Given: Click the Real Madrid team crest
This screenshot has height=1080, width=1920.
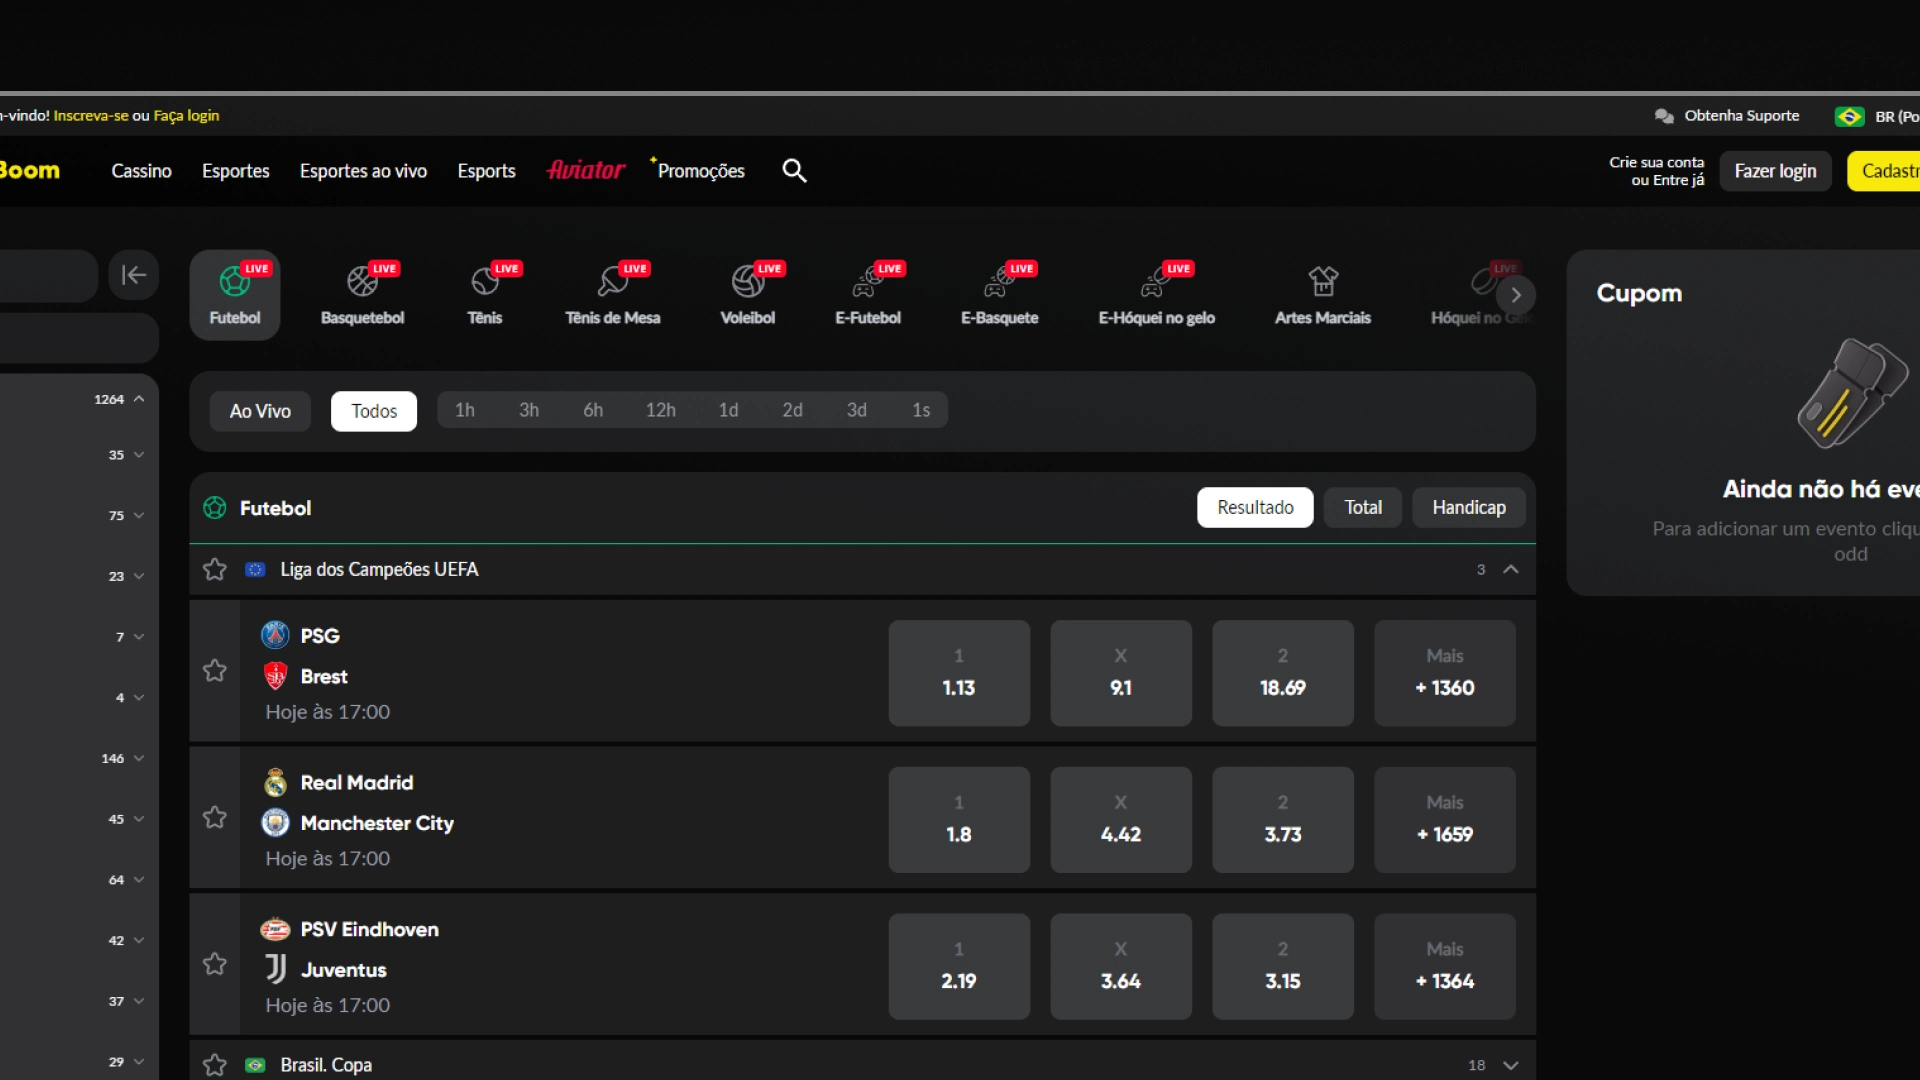Looking at the screenshot, I should click(x=275, y=782).
